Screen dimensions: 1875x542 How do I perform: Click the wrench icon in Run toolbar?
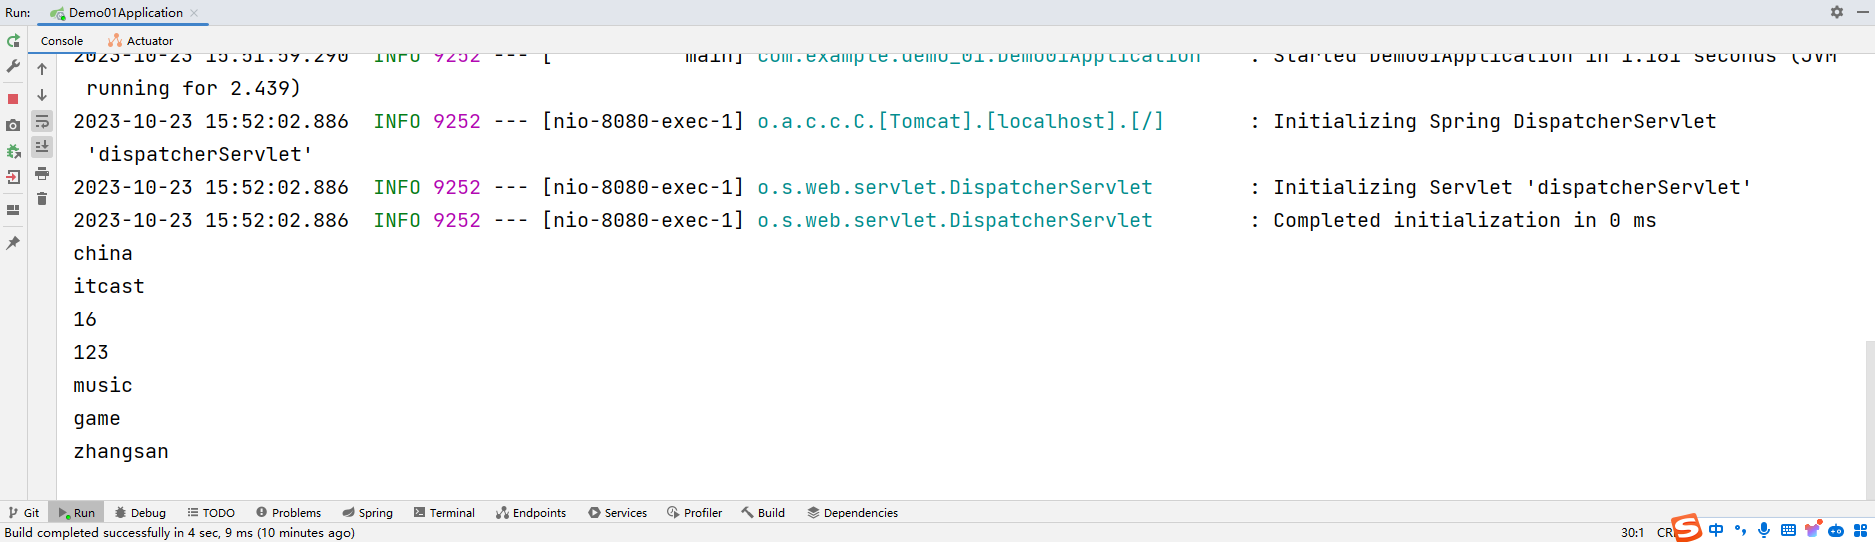click(13, 66)
